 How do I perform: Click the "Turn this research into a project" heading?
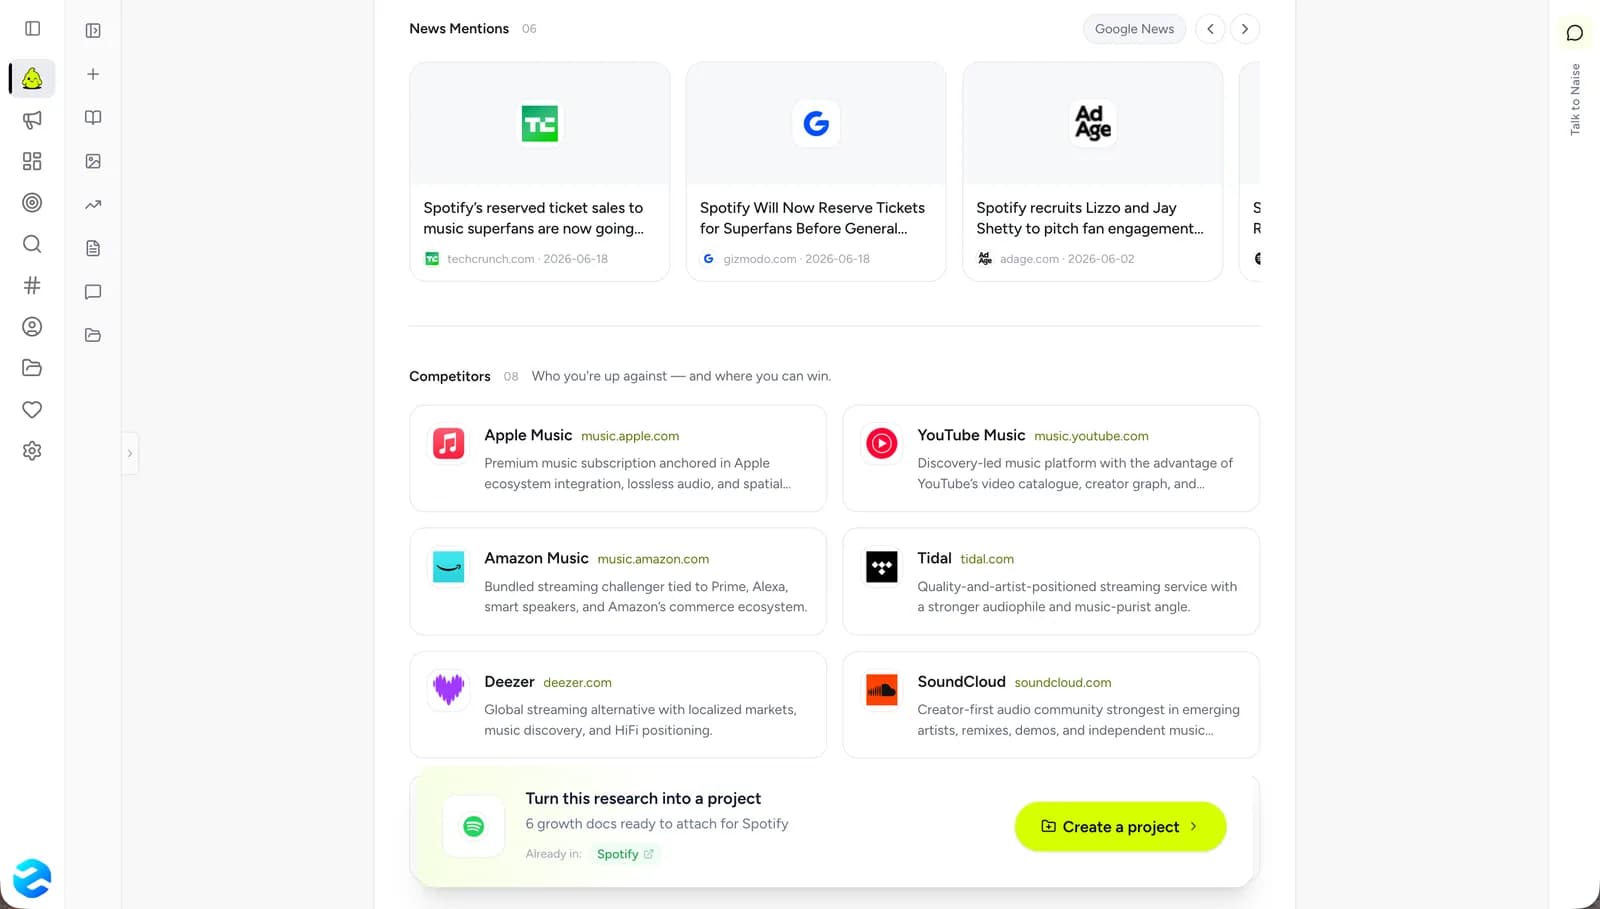pyautogui.click(x=643, y=799)
